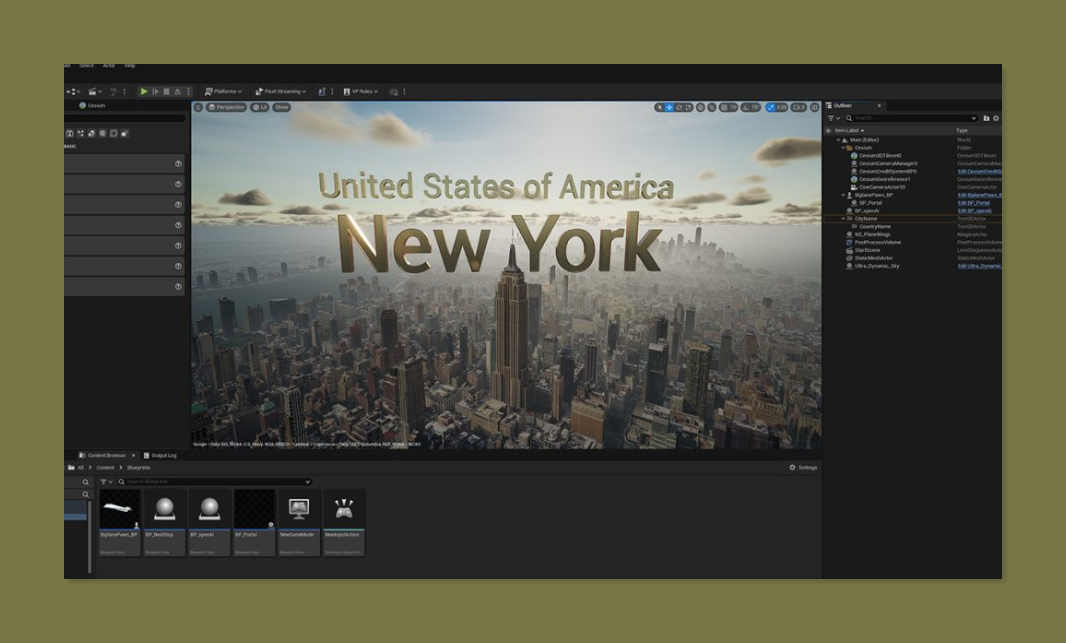
Task: Open the VP Roles dropdown
Action: pos(360,91)
